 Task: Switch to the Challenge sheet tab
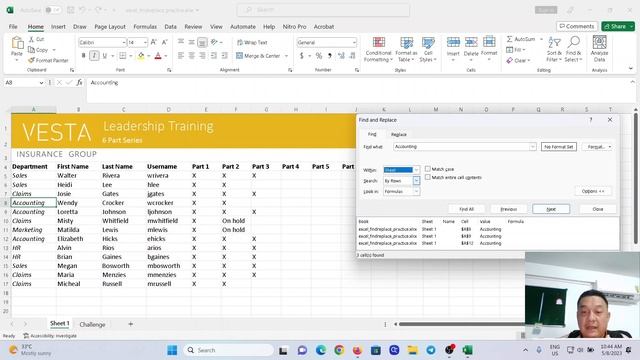click(x=92, y=324)
